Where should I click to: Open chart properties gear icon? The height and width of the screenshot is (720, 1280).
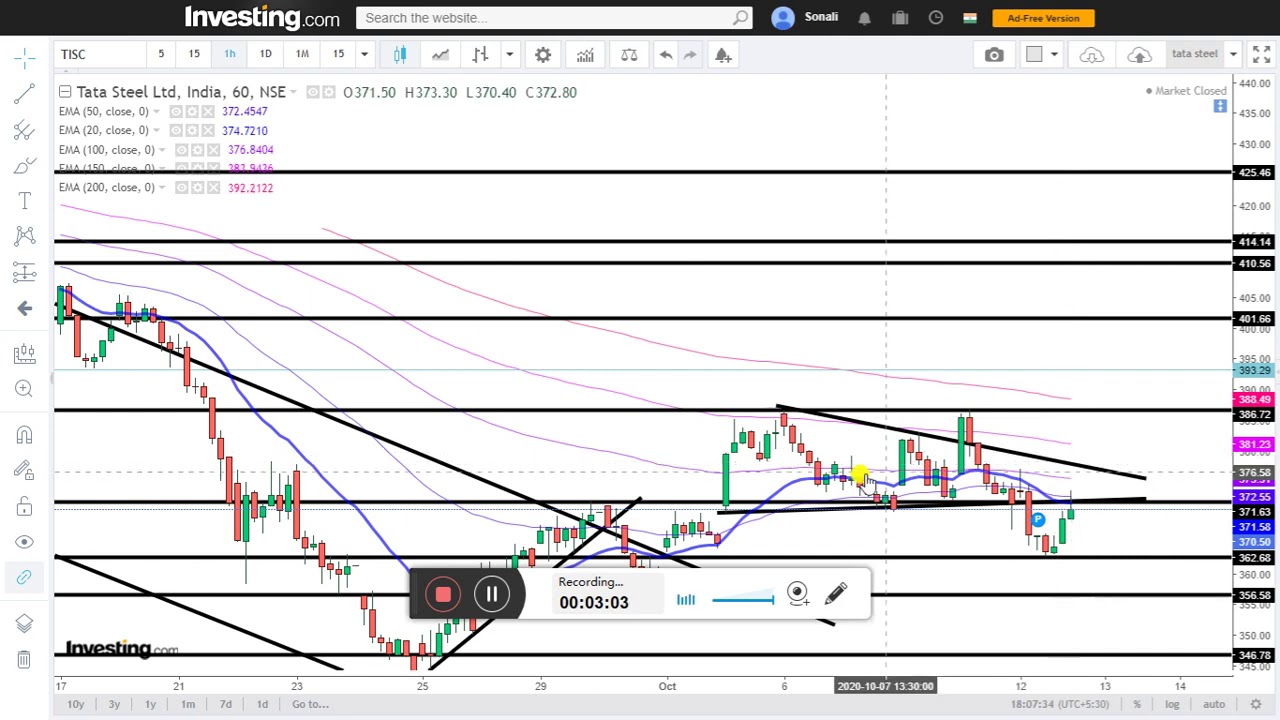(543, 55)
